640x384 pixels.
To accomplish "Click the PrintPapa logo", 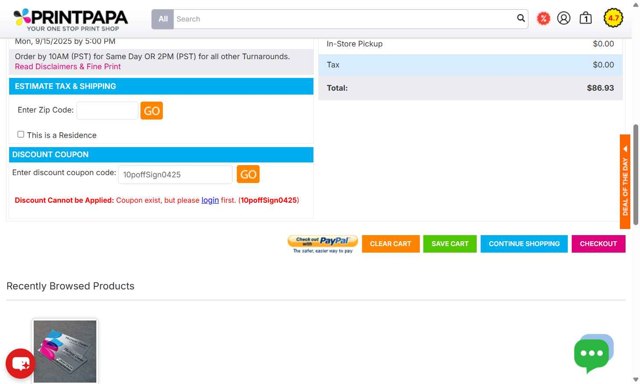I will (71, 19).
